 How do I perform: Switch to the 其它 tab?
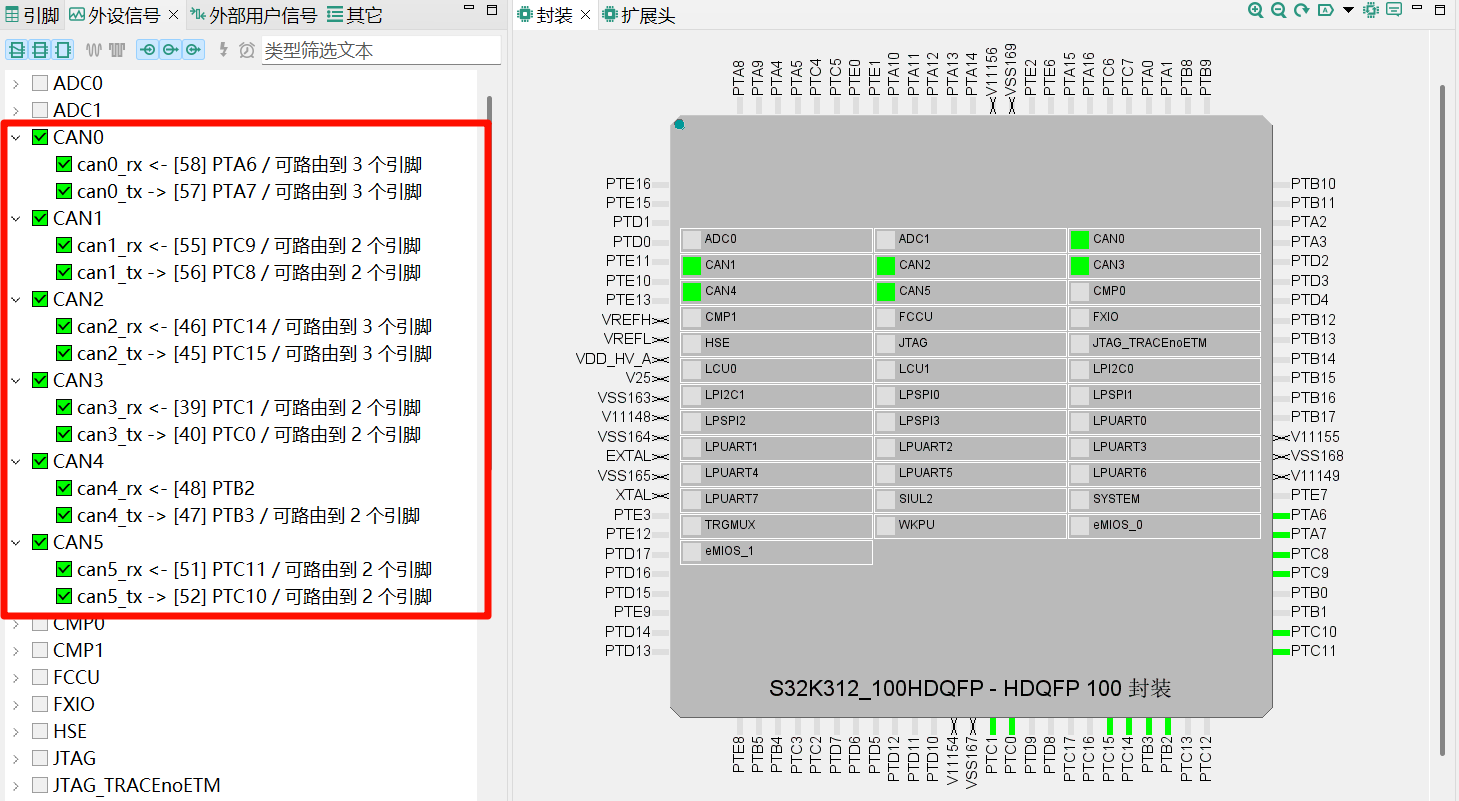[355, 15]
